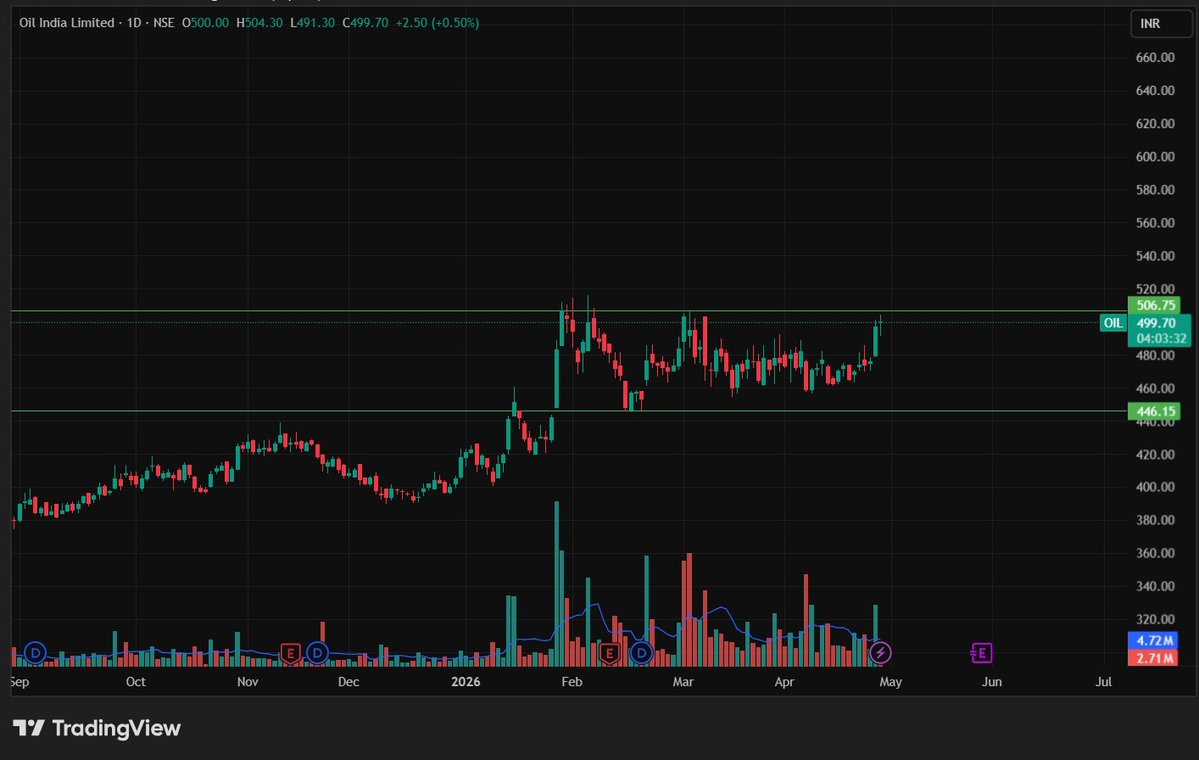Click the Feb label on time axis
The image size is (1199, 760).
pos(572,681)
